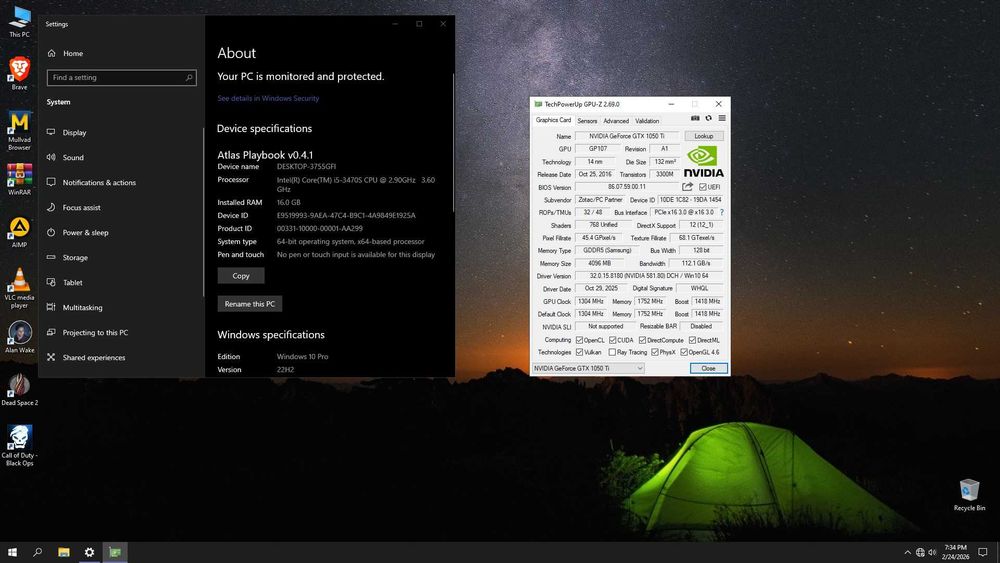Go to Settings Home

121,54
